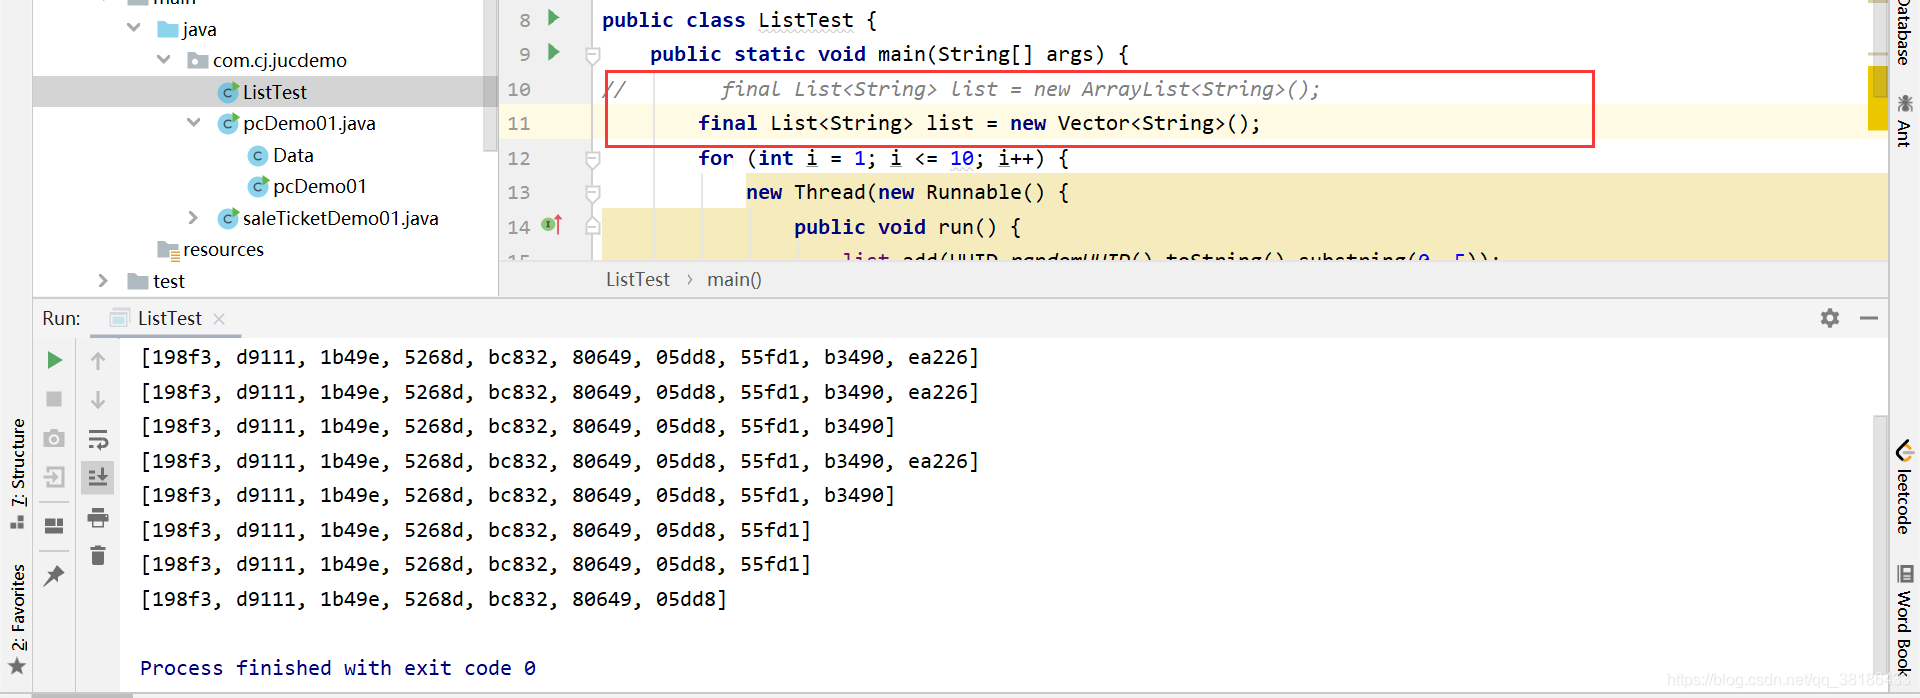Screen dimensions: 1920x698
Task: Expand saleTicketDemo01.java node
Action: coord(194,218)
